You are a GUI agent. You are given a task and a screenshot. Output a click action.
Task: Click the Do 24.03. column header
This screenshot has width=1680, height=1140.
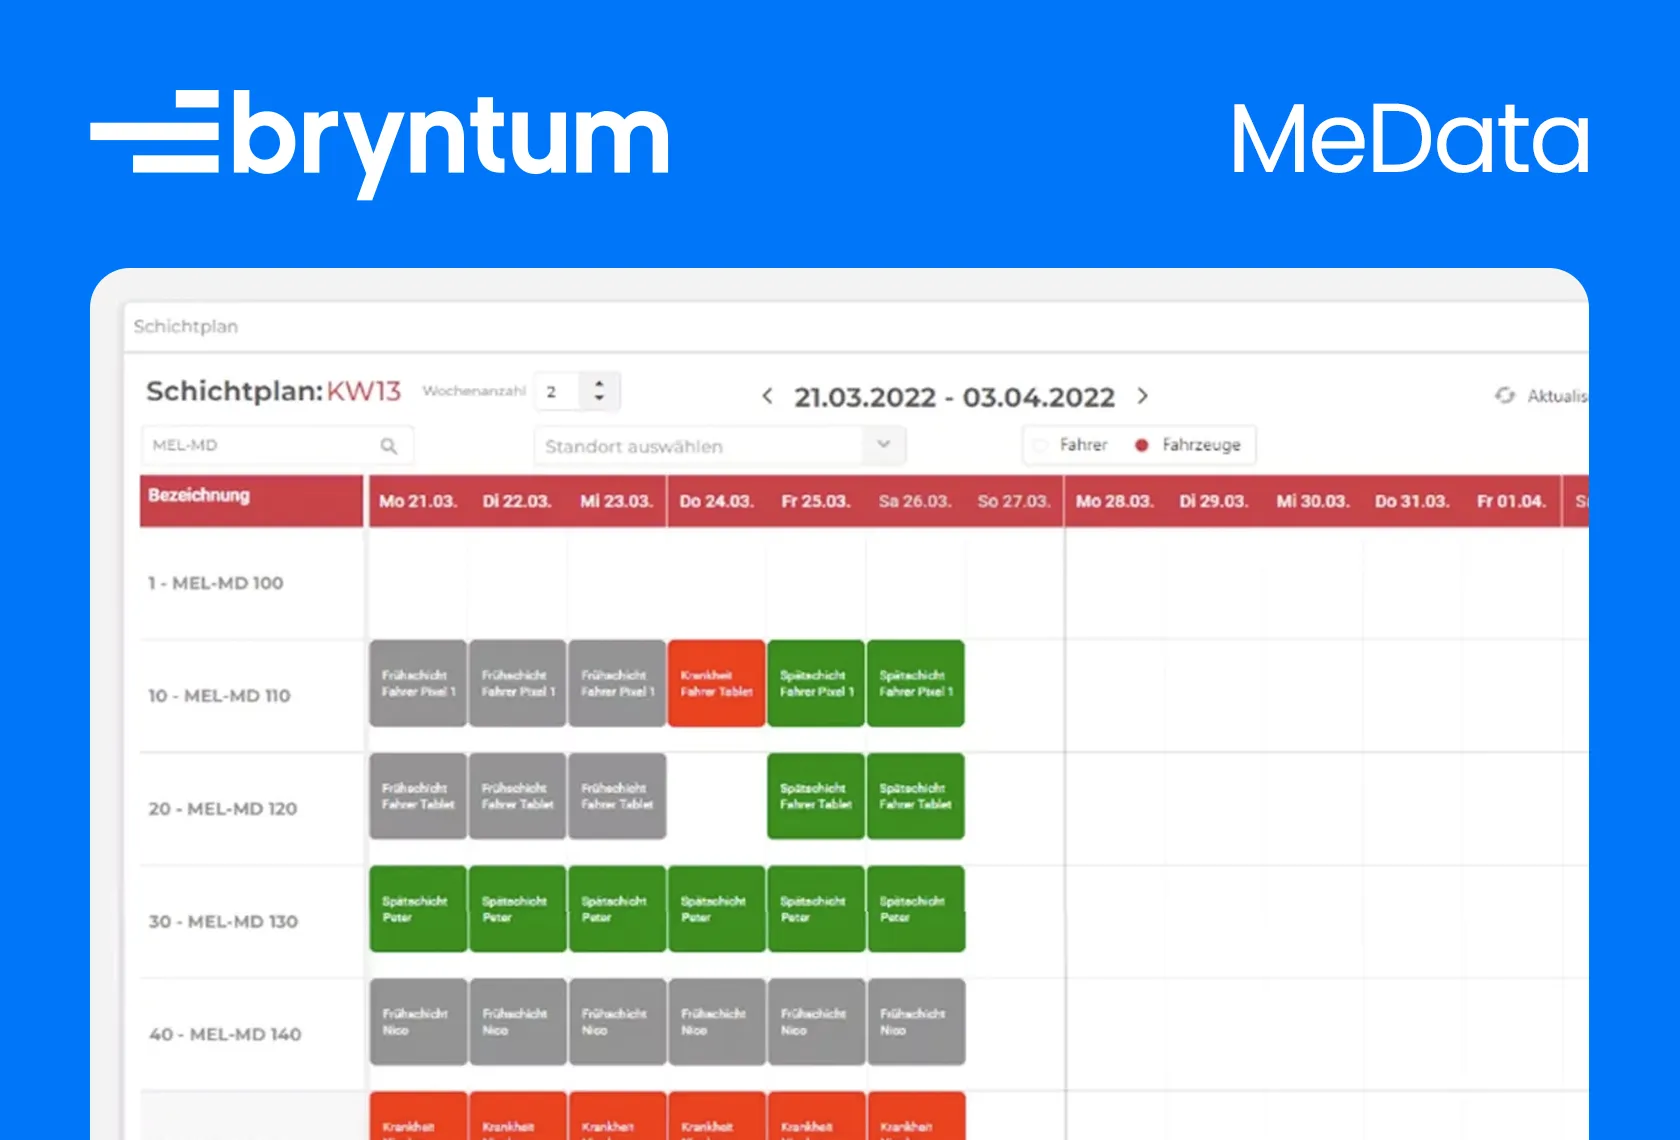[x=716, y=501]
